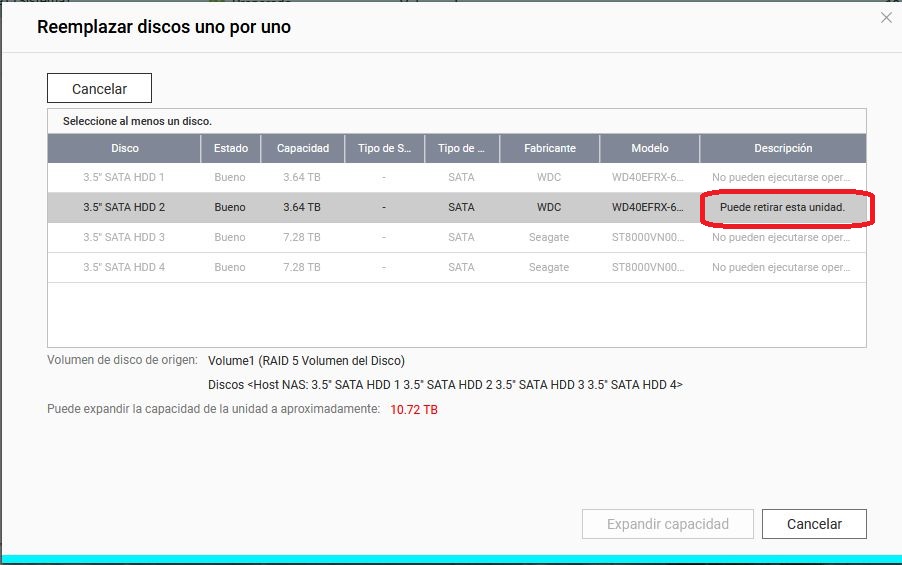Image resolution: width=902 pixels, height=565 pixels.
Task: Sort by the Capacidad column header
Action: (x=303, y=148)
